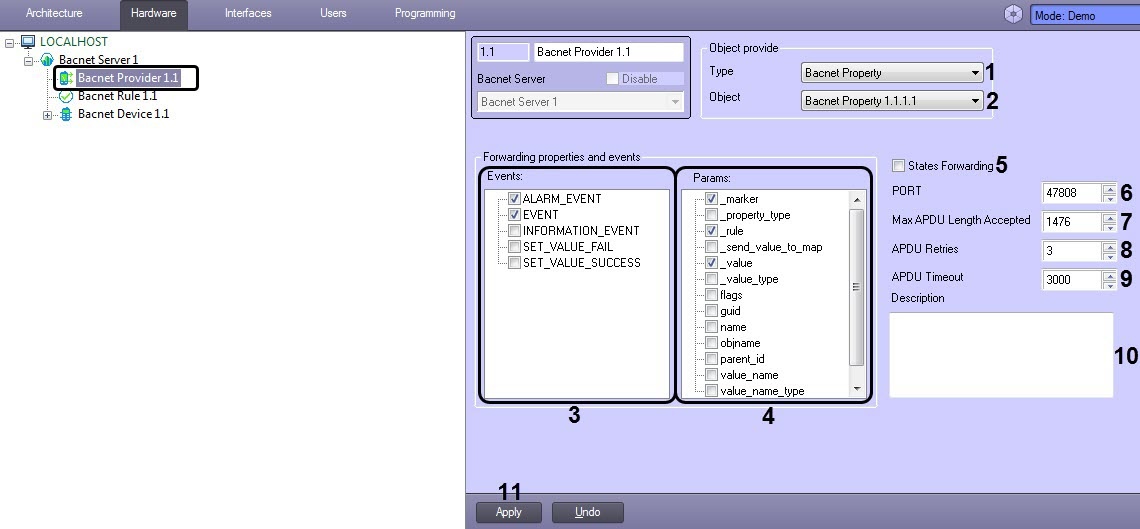Screen dimensions: 1140x529
Task: Uncheck the _rule param
Action: [711, 230]
